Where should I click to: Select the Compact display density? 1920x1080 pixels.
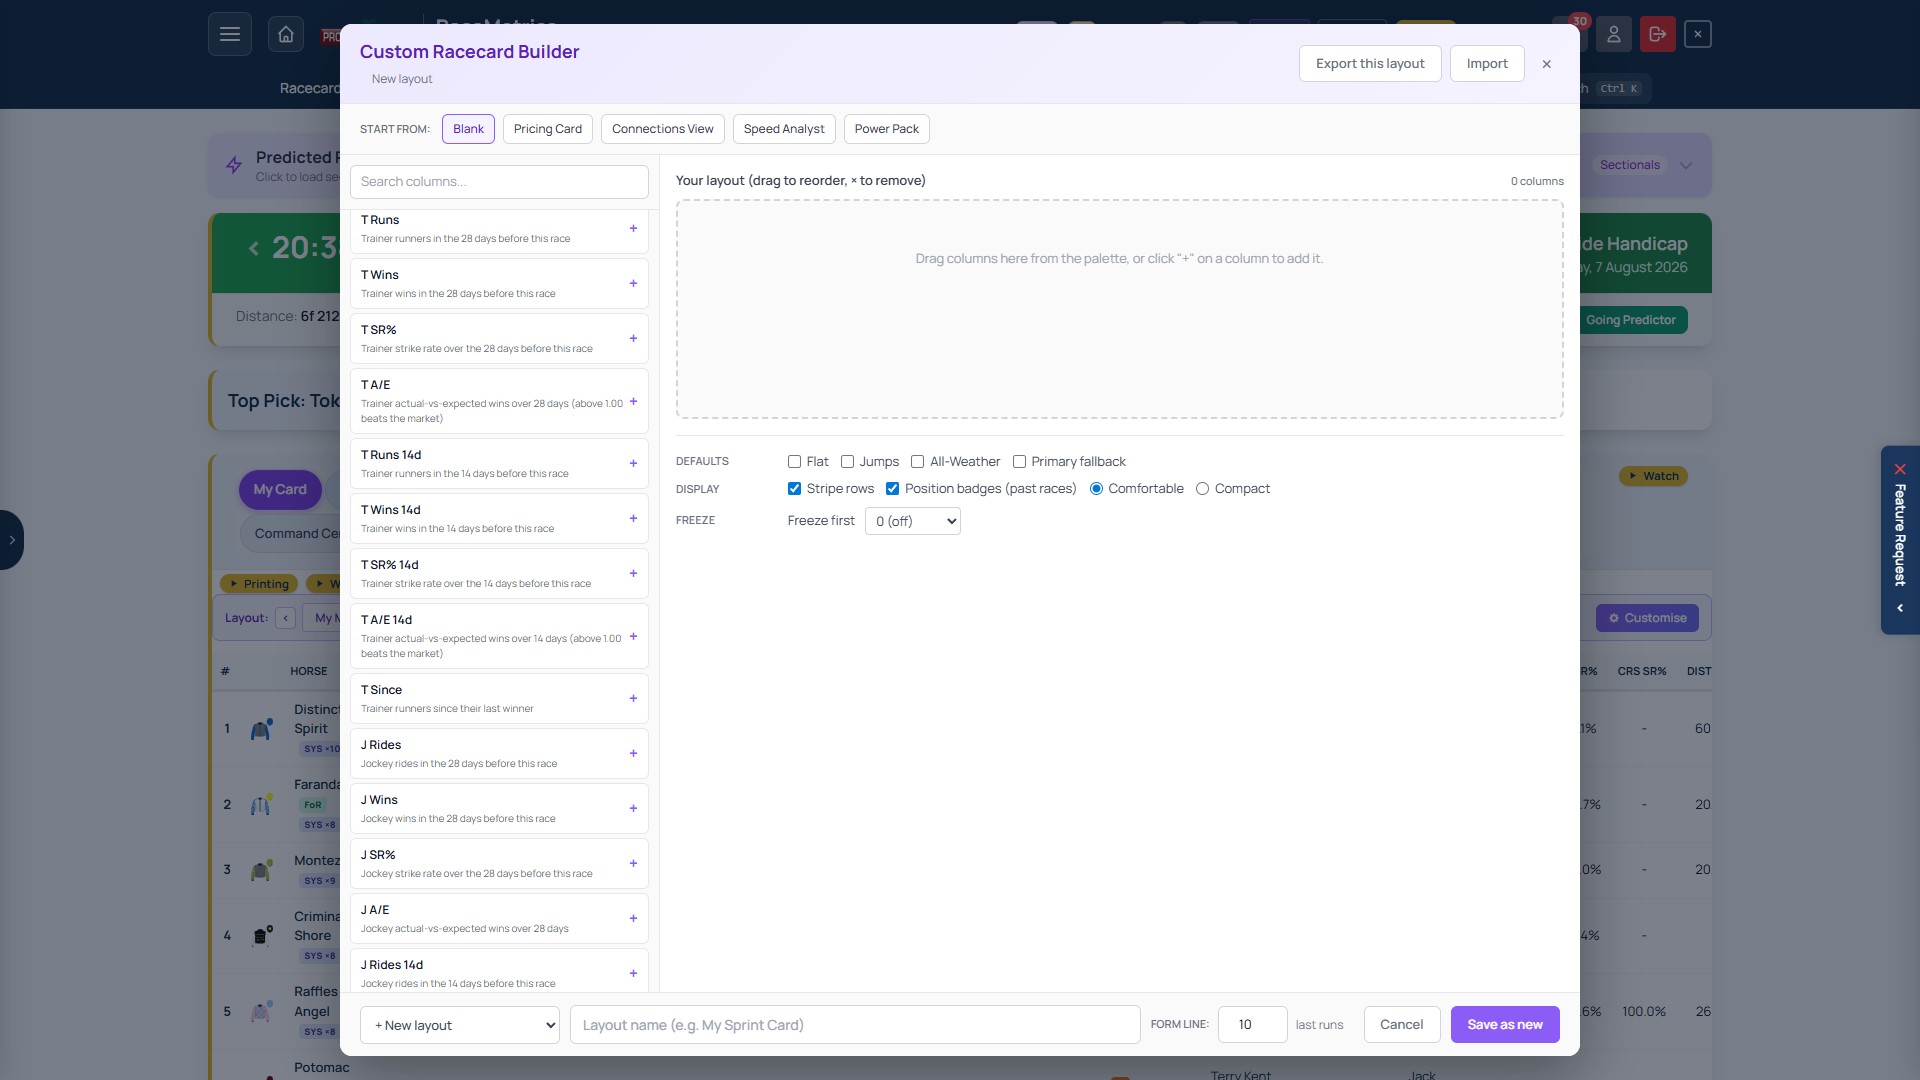(x=1202, y=489)
